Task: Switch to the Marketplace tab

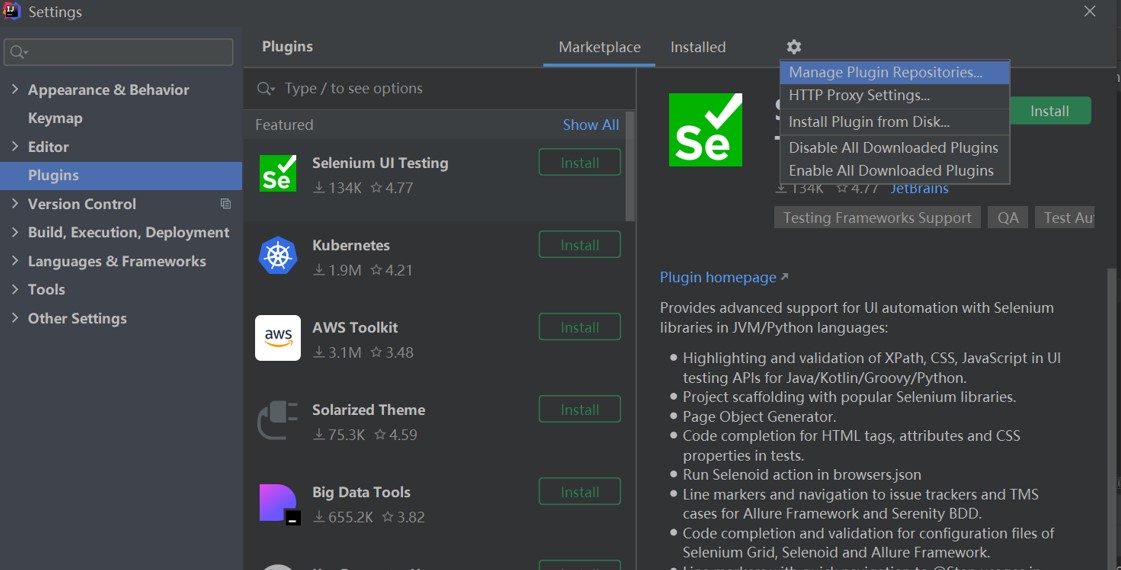Action: [x=599, y=47]
